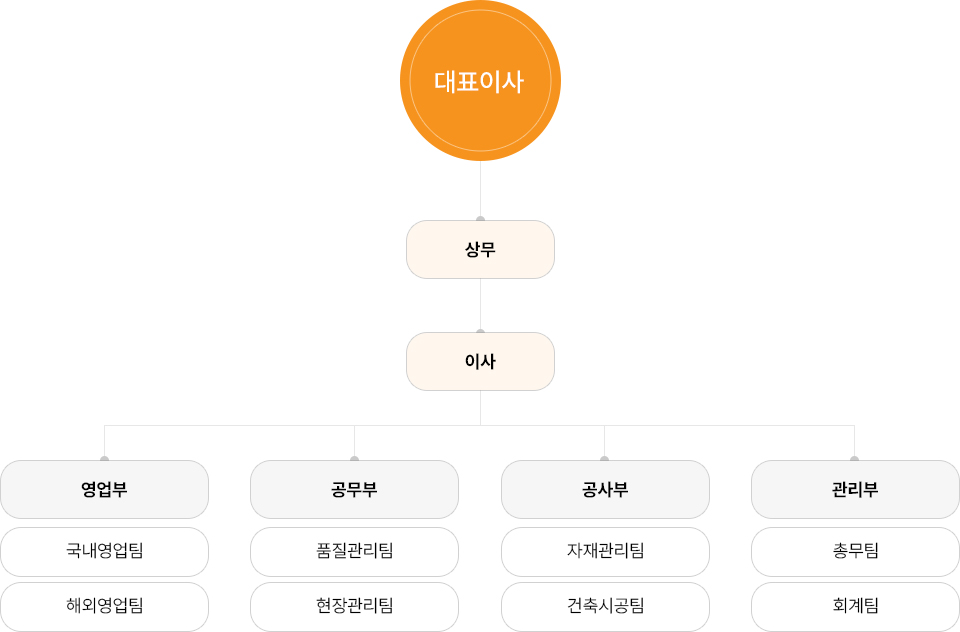The height and width of the screenshot is (632, 960).
Task: Open the 총무팀 team box
Action: (x=855, y=551)
